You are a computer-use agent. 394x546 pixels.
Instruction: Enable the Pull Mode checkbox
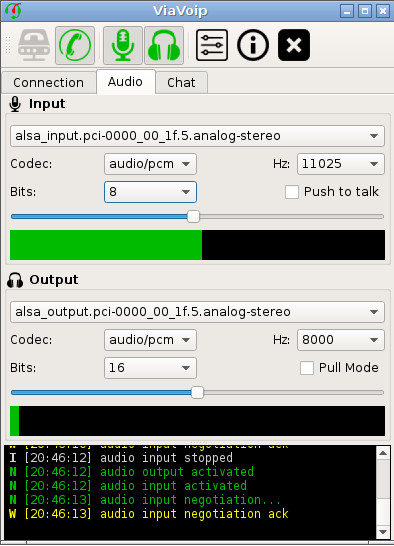(307, 368)
